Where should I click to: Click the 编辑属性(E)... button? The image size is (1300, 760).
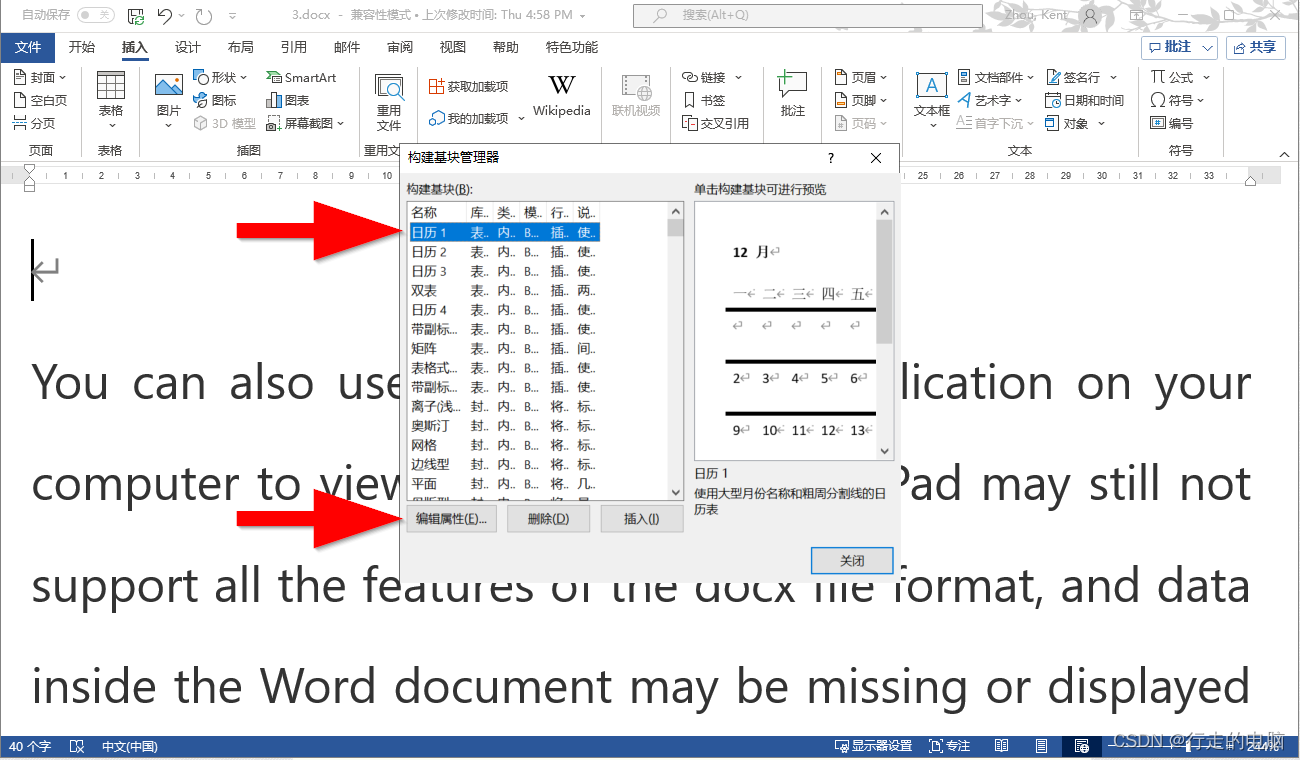pyautogui.click(x=451, y=519)
